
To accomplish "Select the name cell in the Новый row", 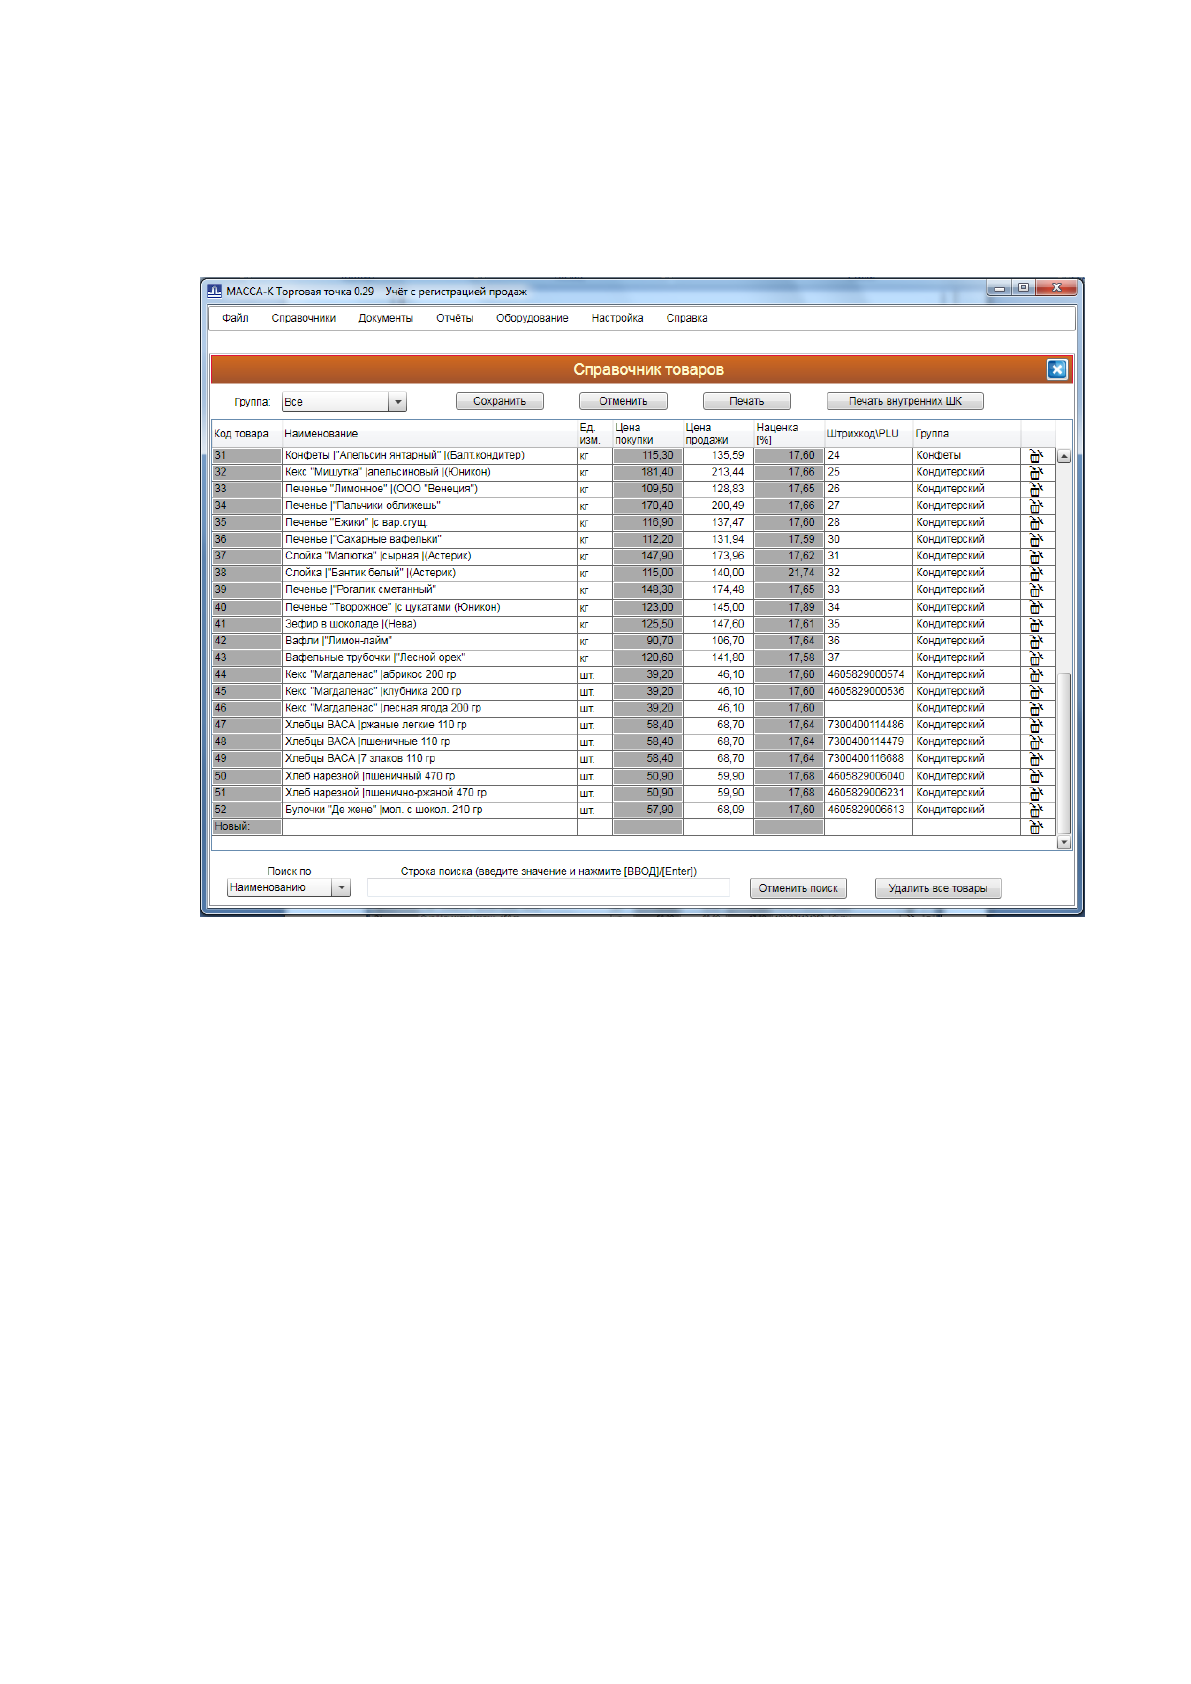I will pos(429,827).
